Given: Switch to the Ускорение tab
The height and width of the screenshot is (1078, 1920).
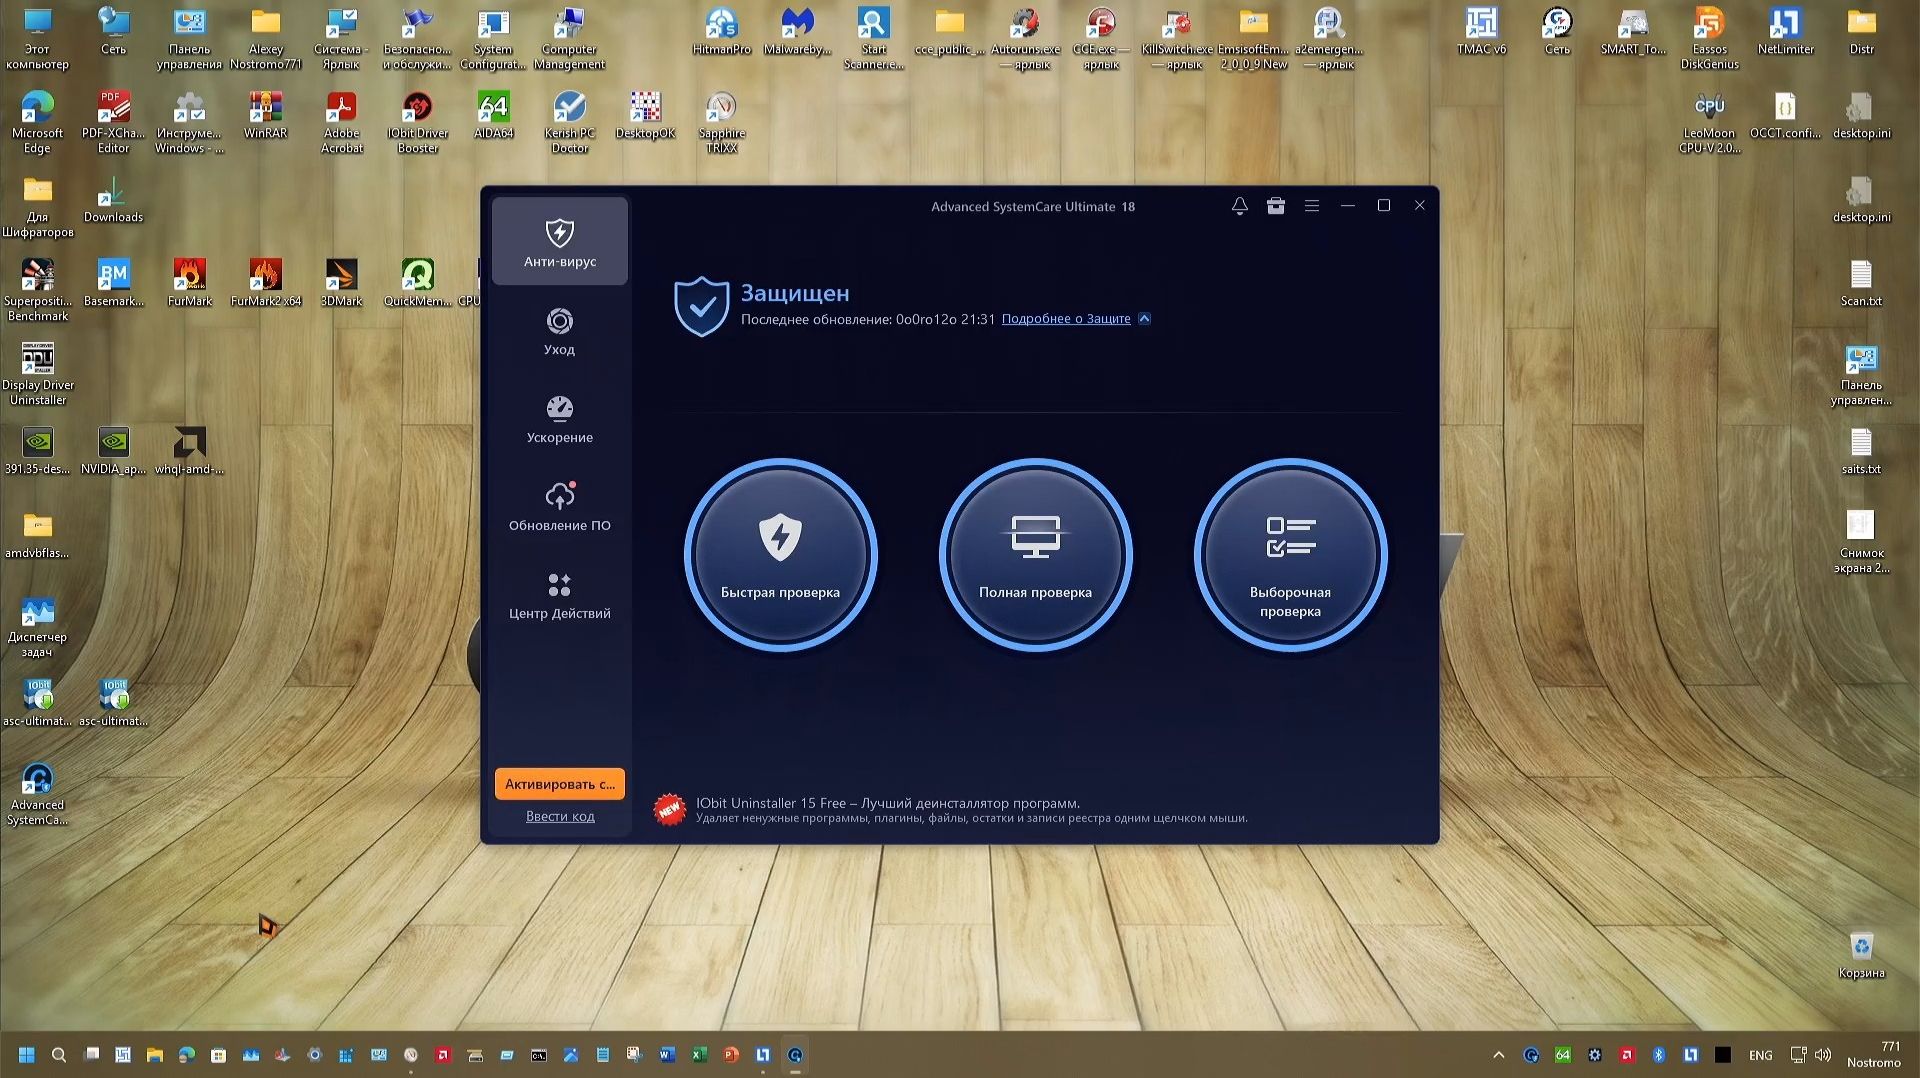Looking at the screenshot, I should click(559, 418).
